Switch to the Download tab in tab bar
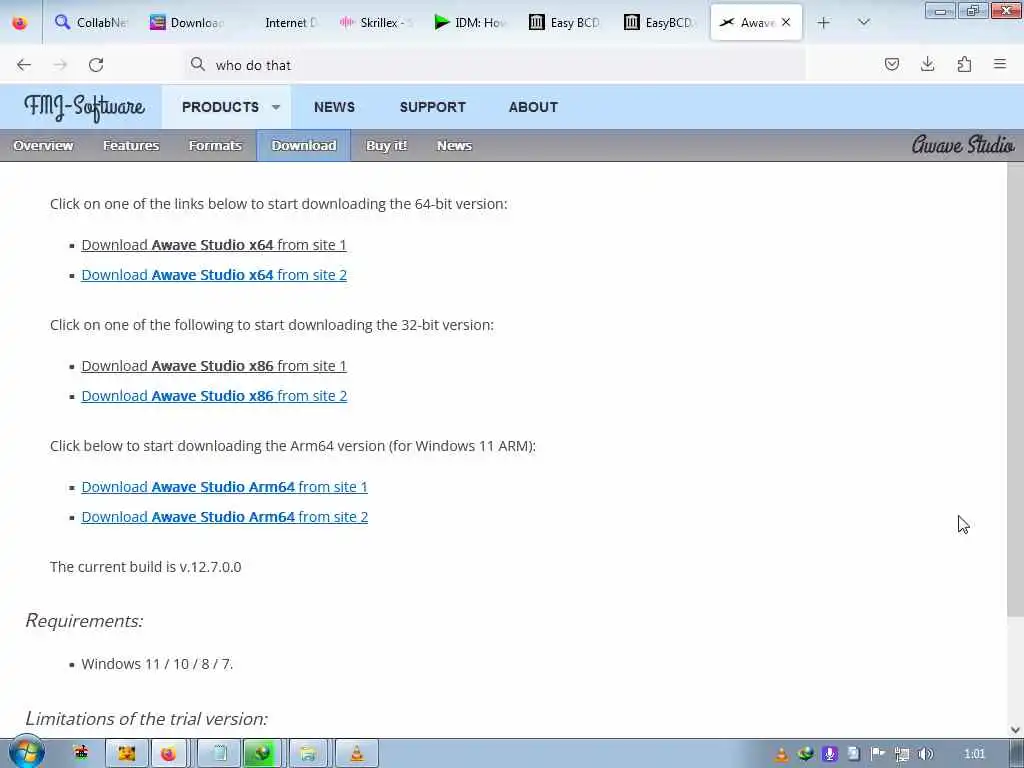 coord(186,22)
